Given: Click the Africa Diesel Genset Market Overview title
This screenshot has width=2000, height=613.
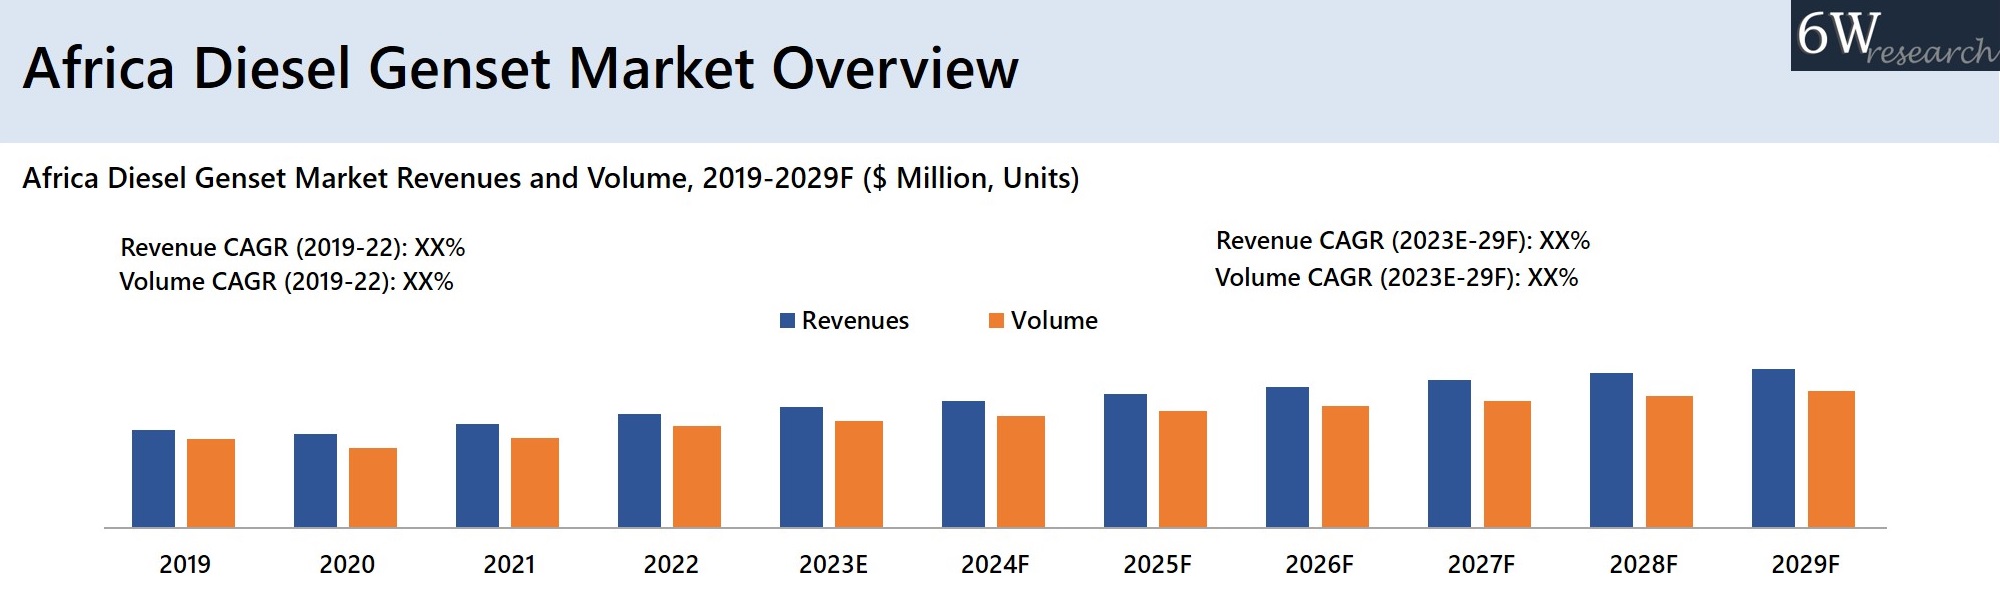Looking at the screenshot, I should point(521,68).
